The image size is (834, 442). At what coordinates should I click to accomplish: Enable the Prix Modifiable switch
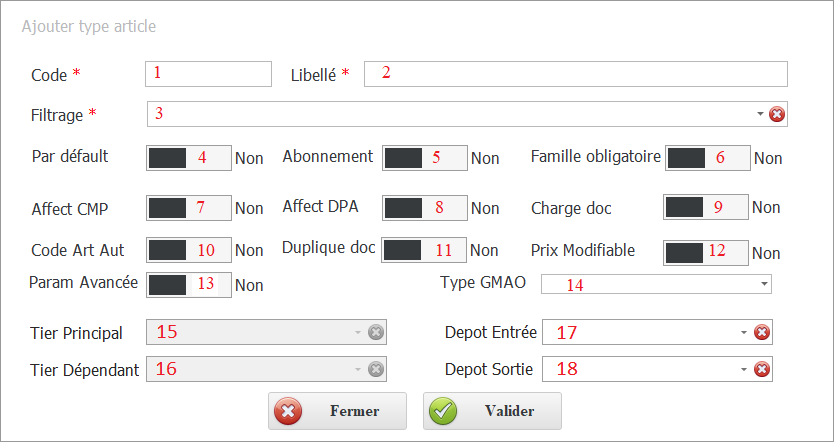[706, 252]
